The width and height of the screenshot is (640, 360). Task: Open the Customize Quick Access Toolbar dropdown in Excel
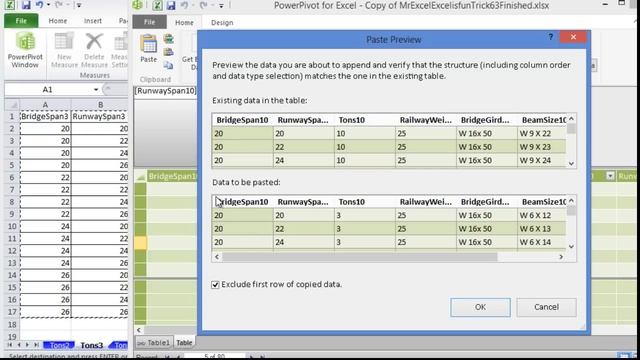pyautogui.click(x=79, y=5)
